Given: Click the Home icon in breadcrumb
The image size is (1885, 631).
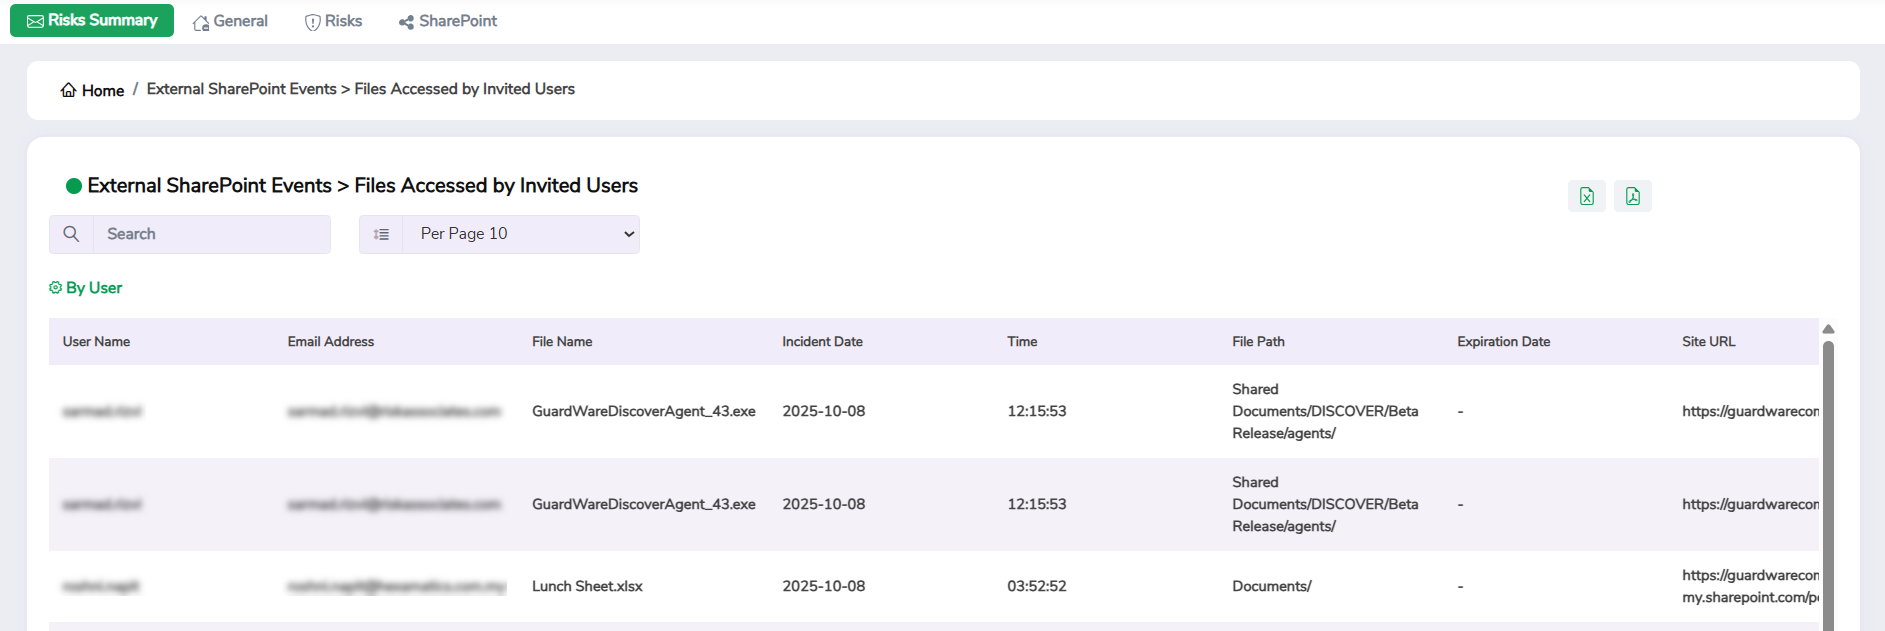Looking at the screenshot, I should click(x=68, y=90).
